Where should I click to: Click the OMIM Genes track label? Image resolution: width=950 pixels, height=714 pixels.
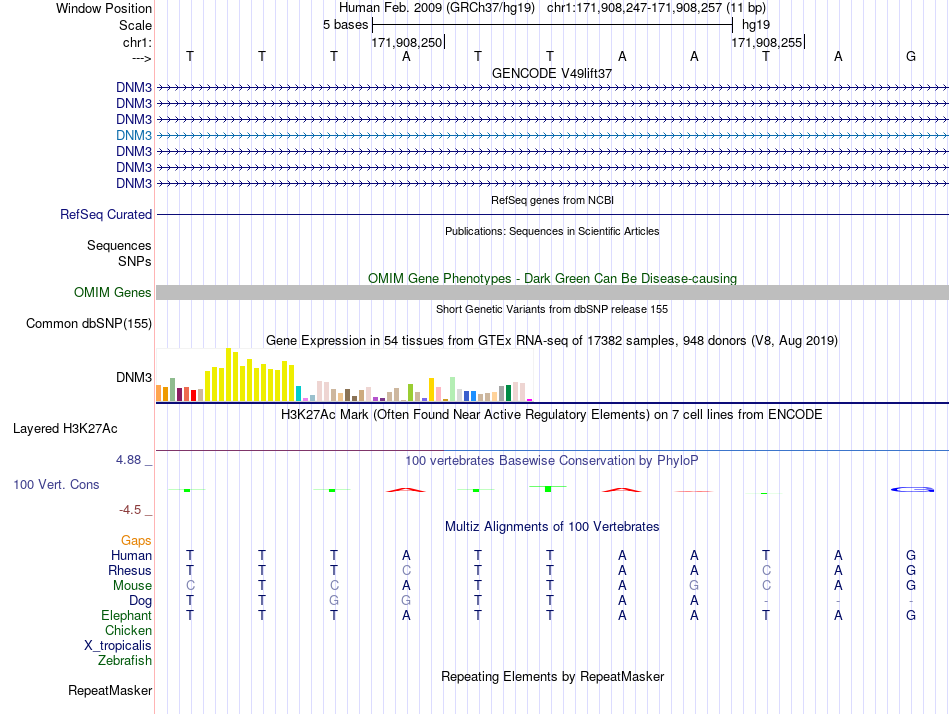113,293
